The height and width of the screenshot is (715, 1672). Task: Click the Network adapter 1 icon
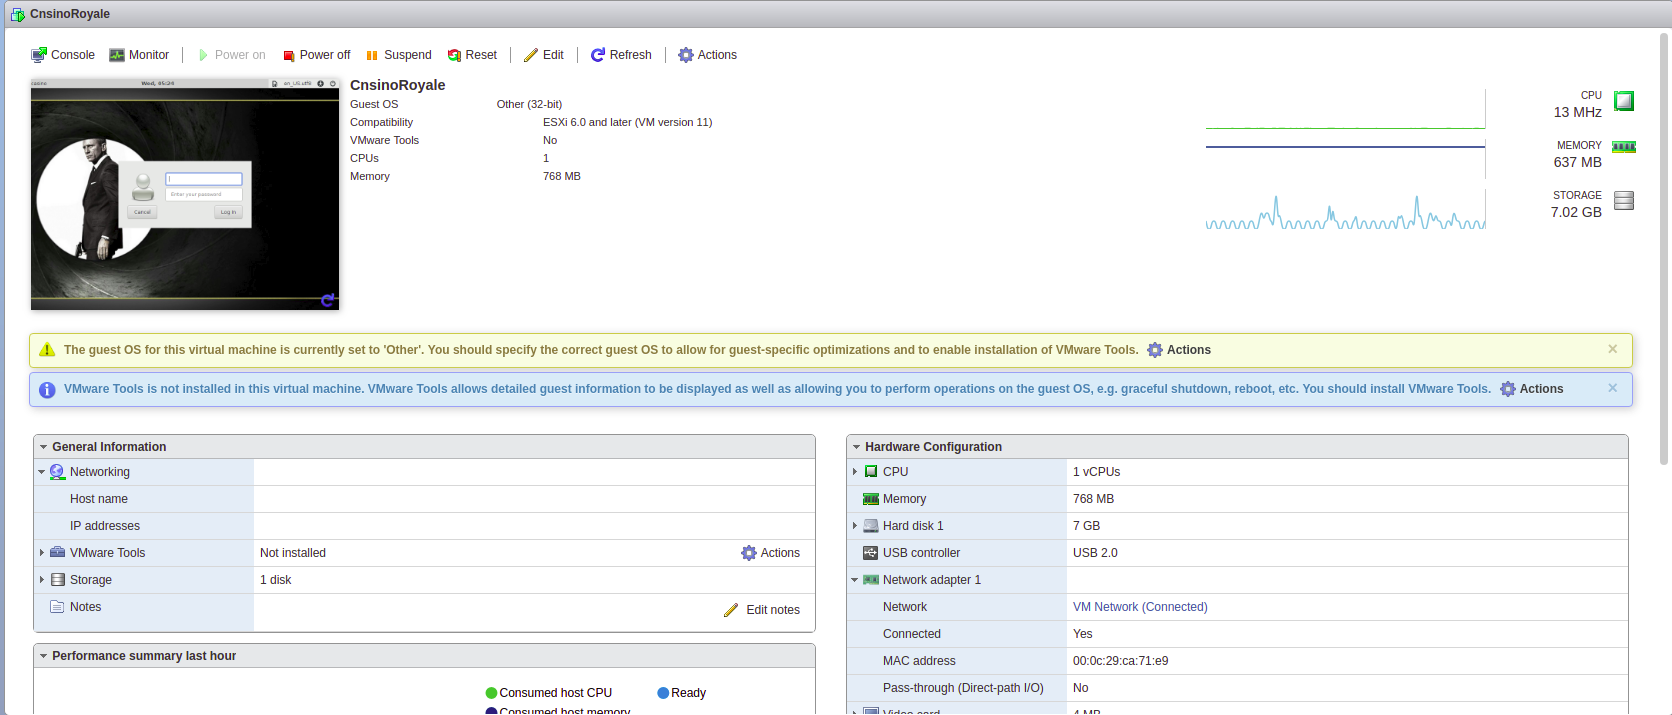[871, 580]
